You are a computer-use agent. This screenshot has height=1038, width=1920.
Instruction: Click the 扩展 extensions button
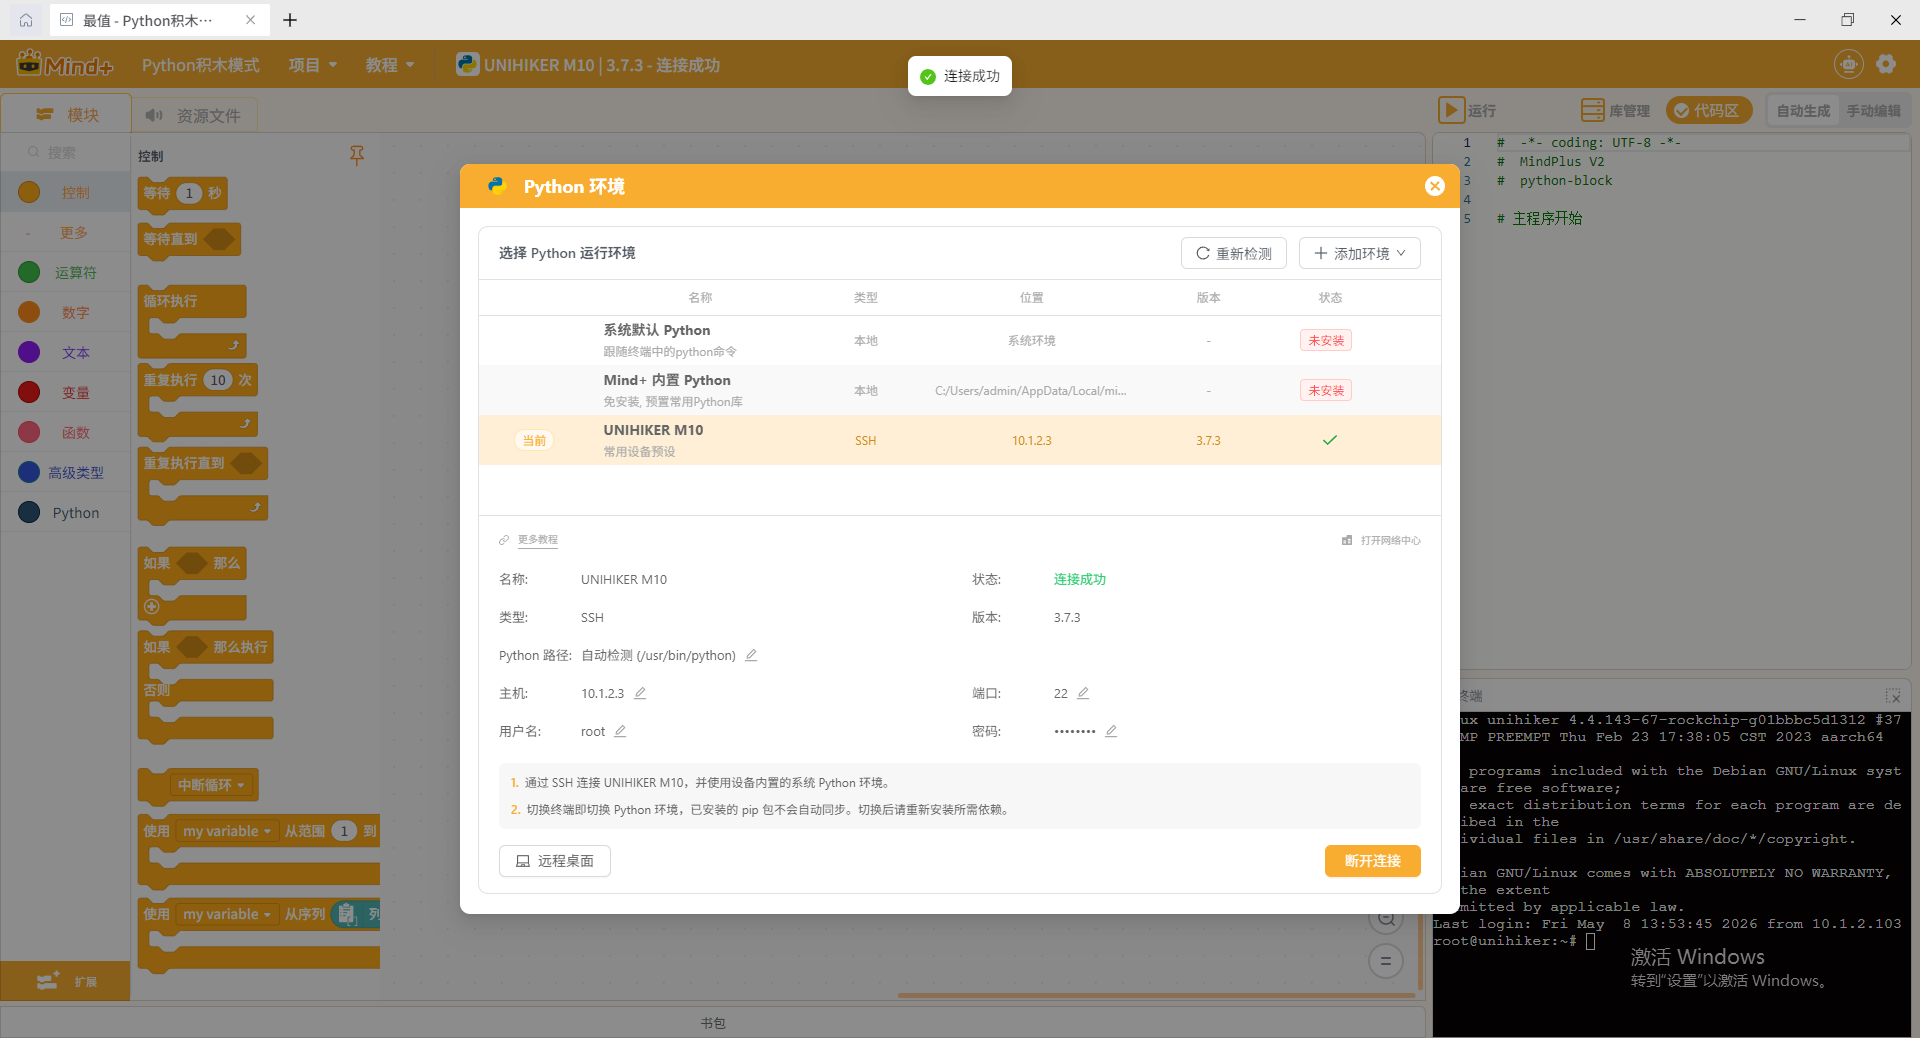[x=66, y=981]
